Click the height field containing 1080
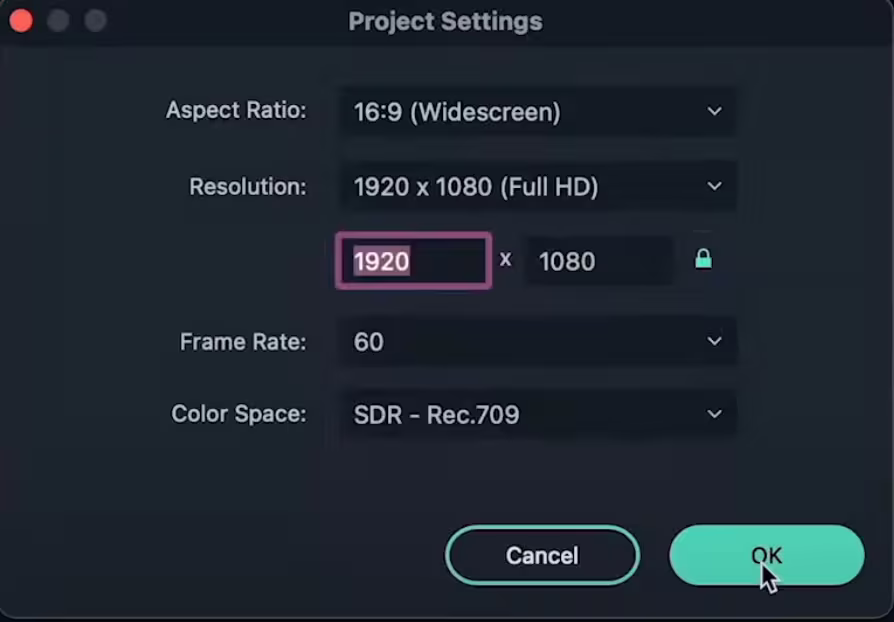The height and width of the screenshot is (622, 894). [598, 261]
